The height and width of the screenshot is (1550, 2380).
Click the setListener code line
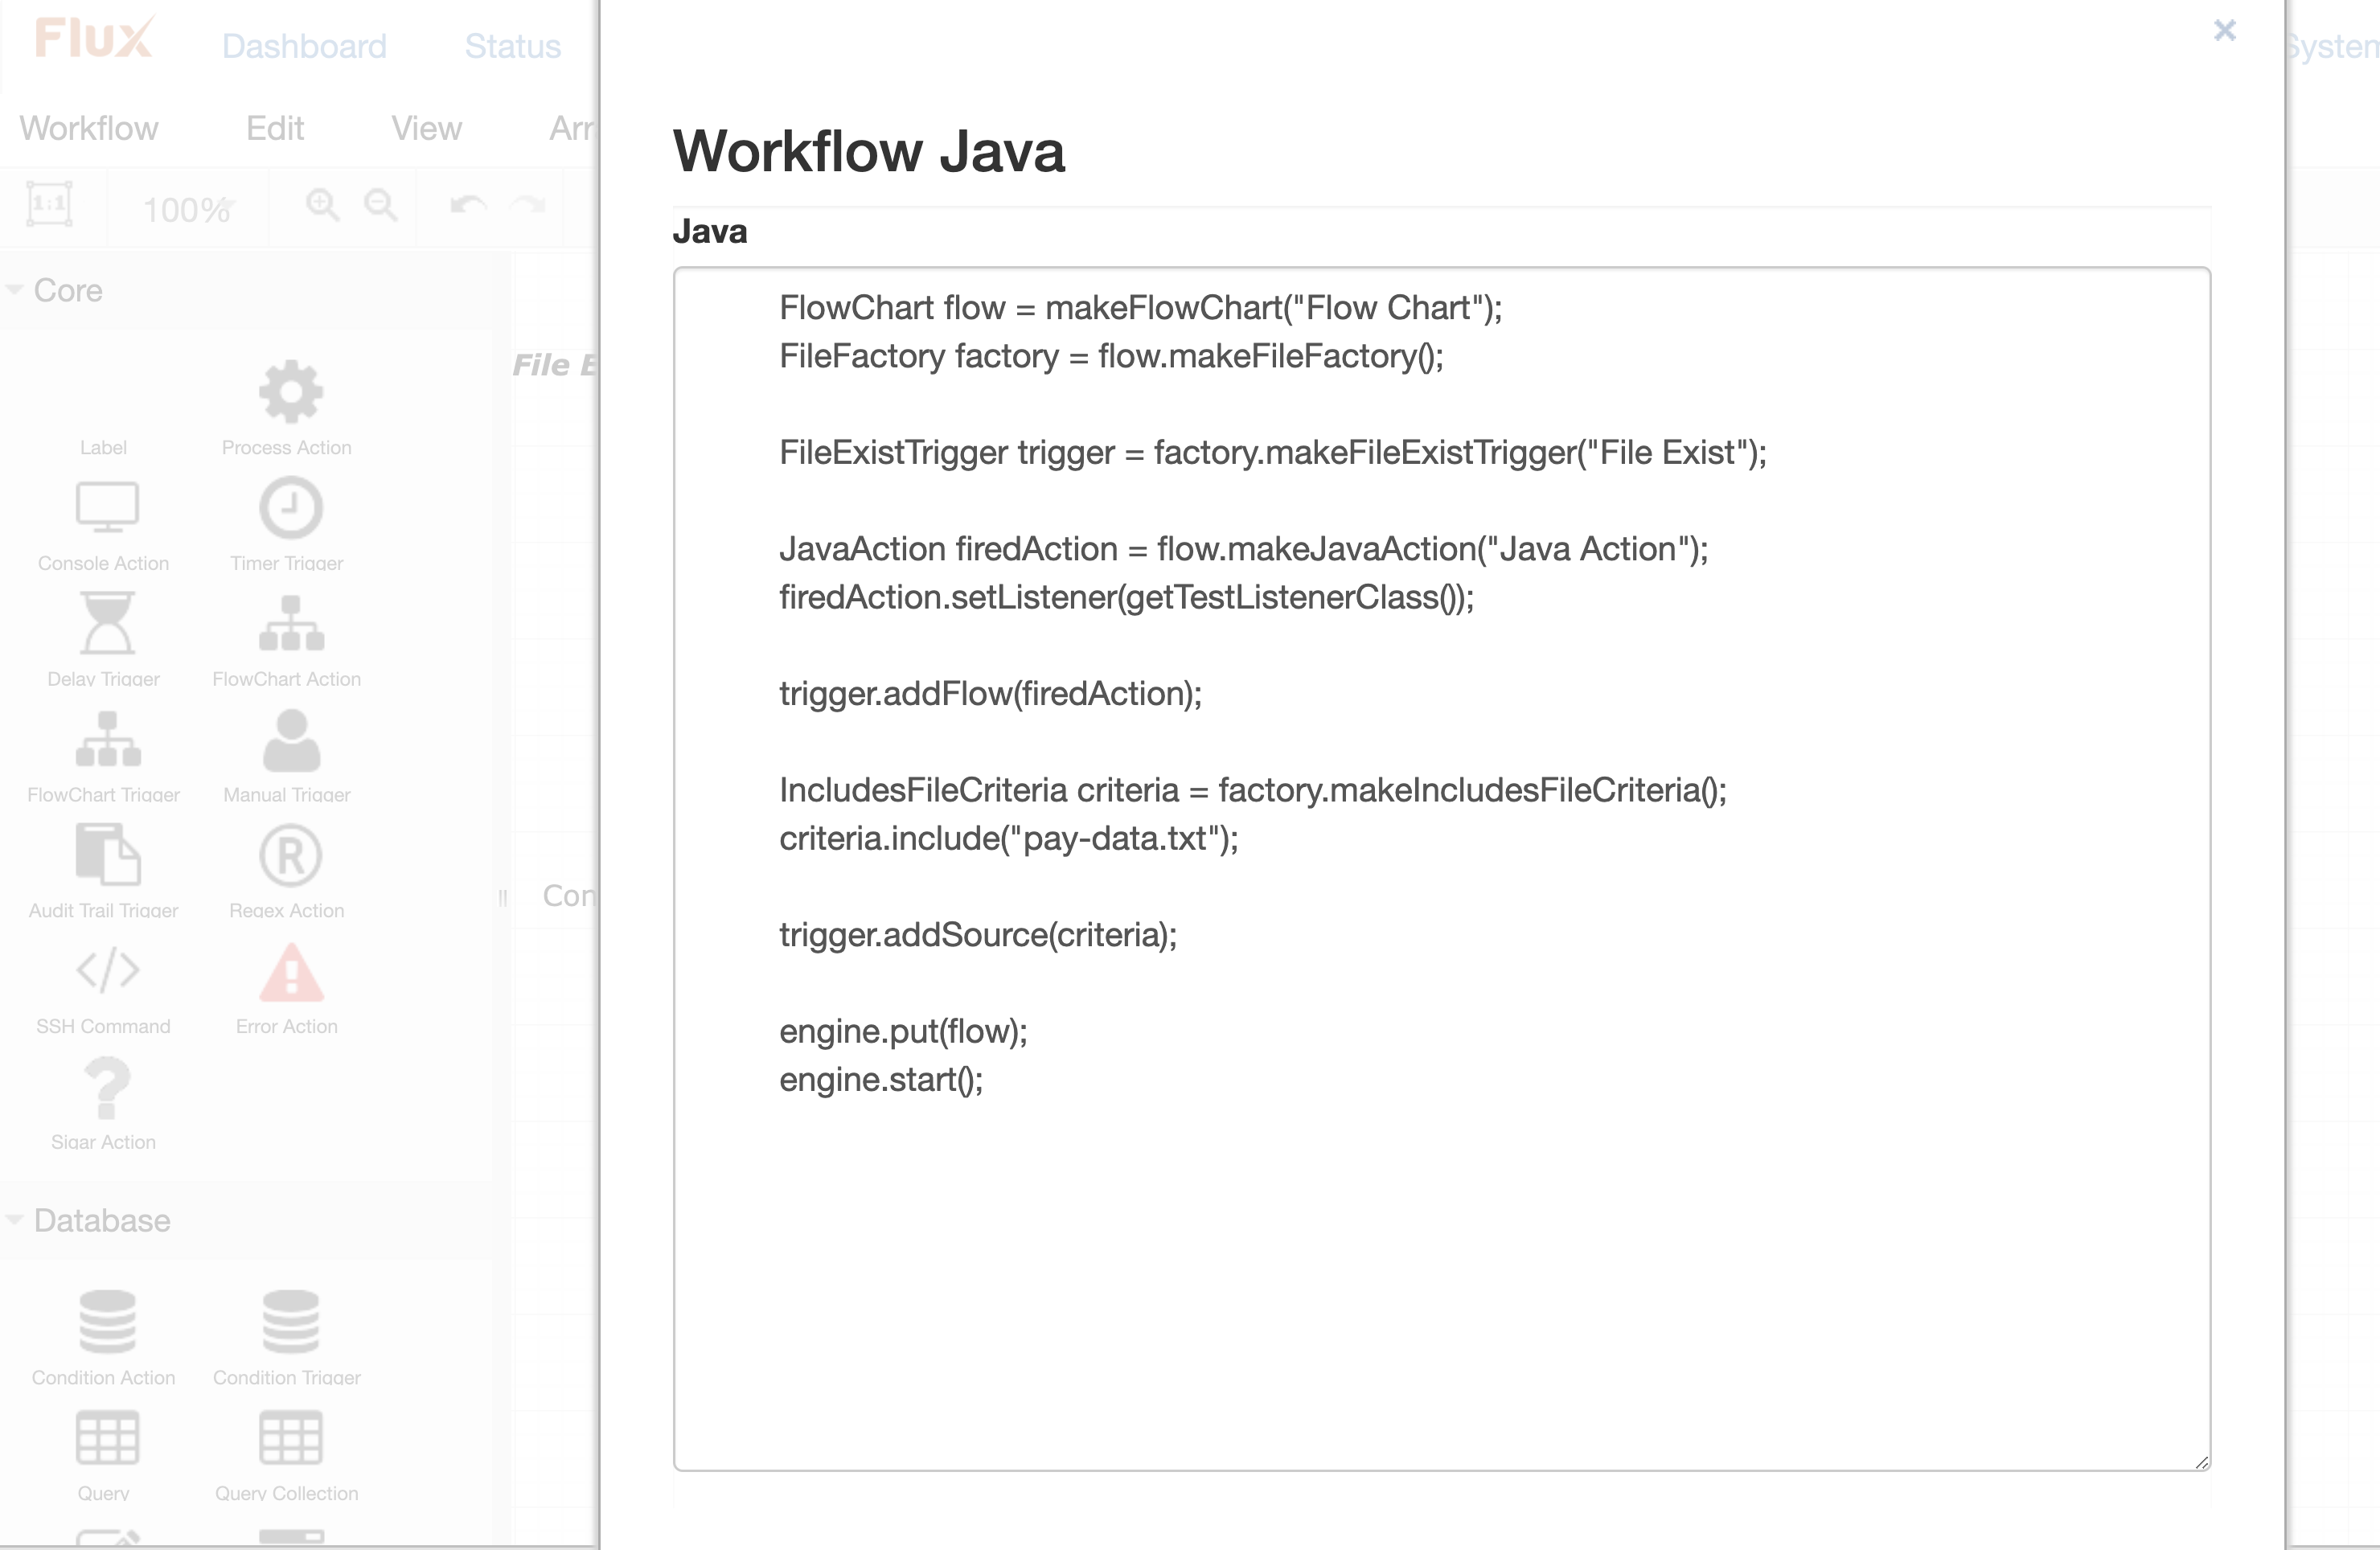[x=1126, y=597]
